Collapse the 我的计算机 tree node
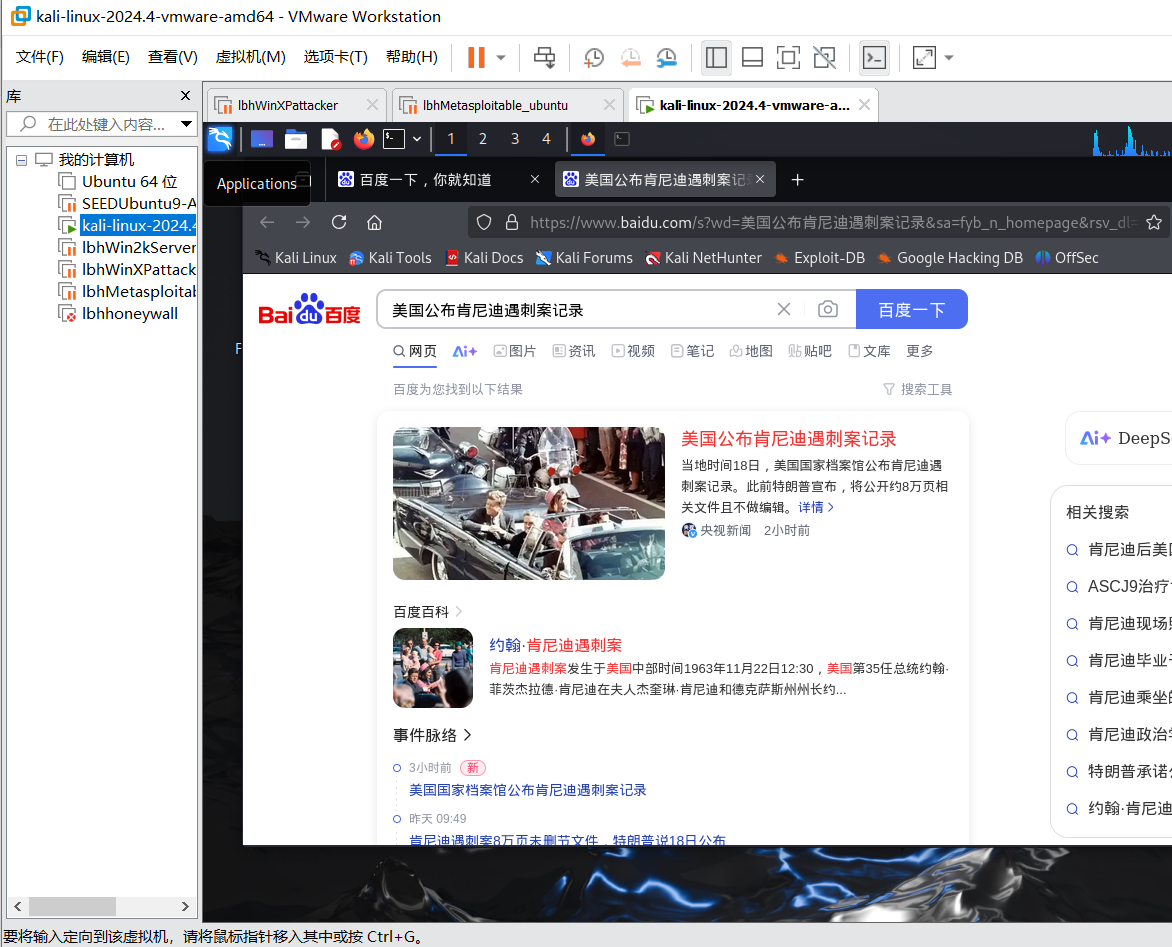 point(21,160)
